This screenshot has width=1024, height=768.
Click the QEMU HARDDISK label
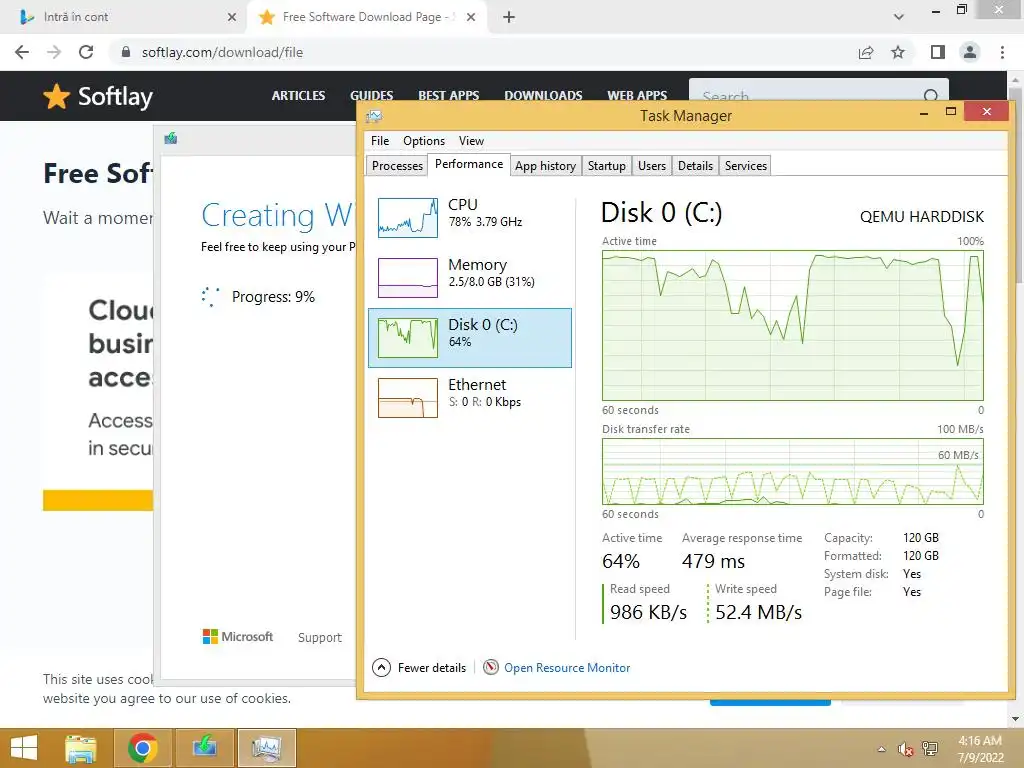(x=921, y=217)
